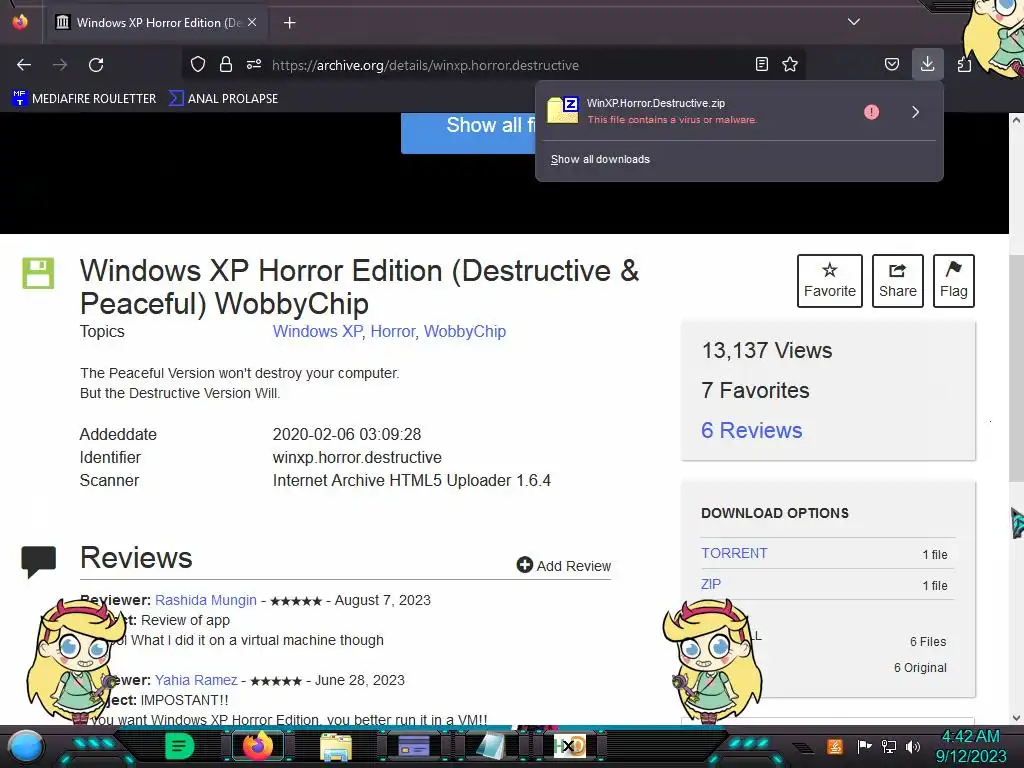Image resolution: width=1024 pixels, height=768 pixels.
Task: Switch to Firefox in the taskbar
Action: pos(258,746)
